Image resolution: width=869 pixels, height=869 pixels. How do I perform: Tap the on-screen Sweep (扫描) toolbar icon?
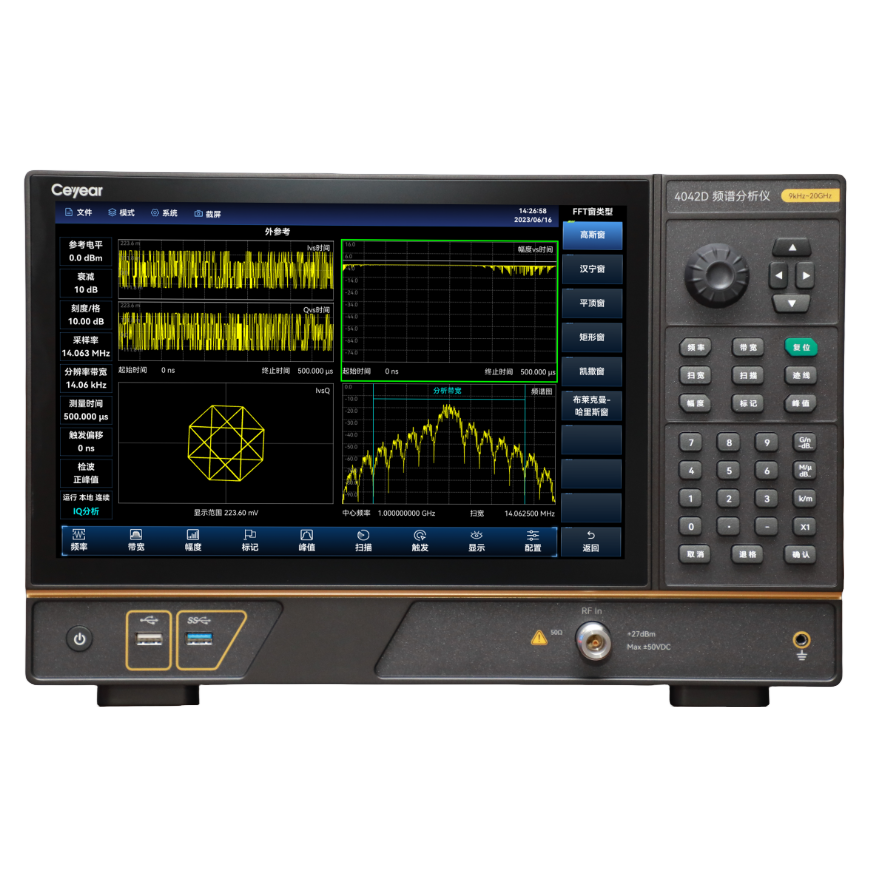tap(364, 536)
